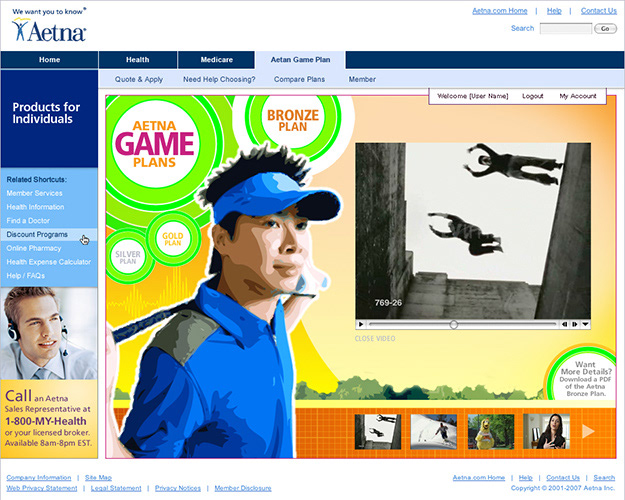Open the Medicare tab
The height and width of the screenshot is (500, 625).
[216, 60]
